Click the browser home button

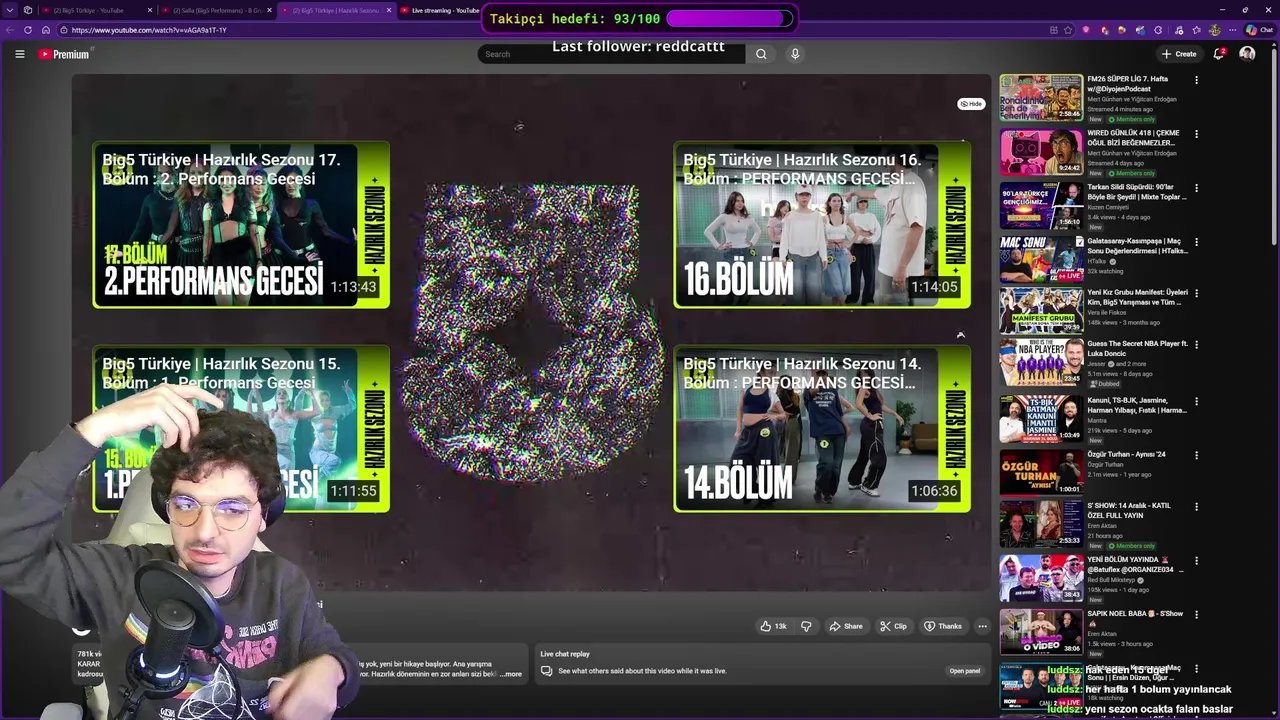(45, 30)
